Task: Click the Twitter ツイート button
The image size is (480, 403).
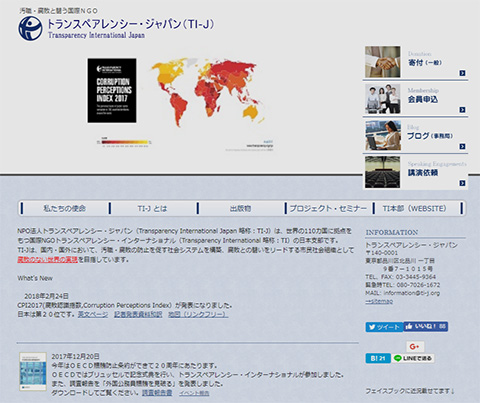Action: point(384,327)
